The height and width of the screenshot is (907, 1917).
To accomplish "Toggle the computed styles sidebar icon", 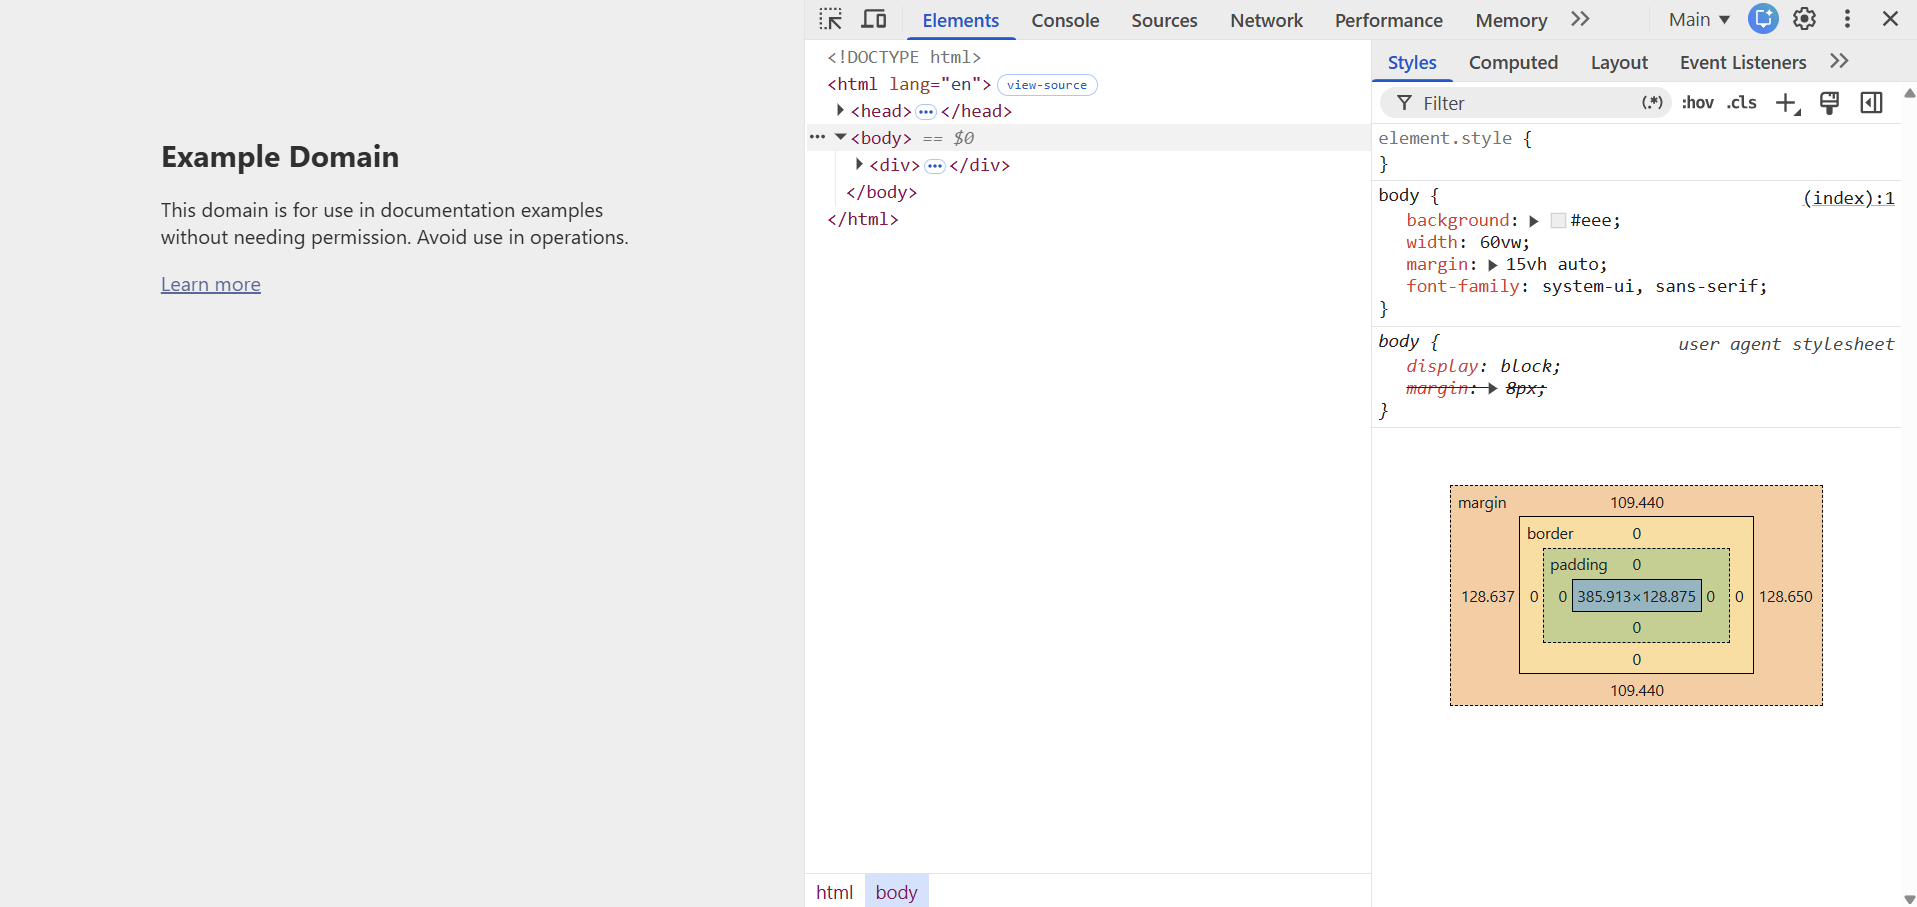I will click(1871, 103).
